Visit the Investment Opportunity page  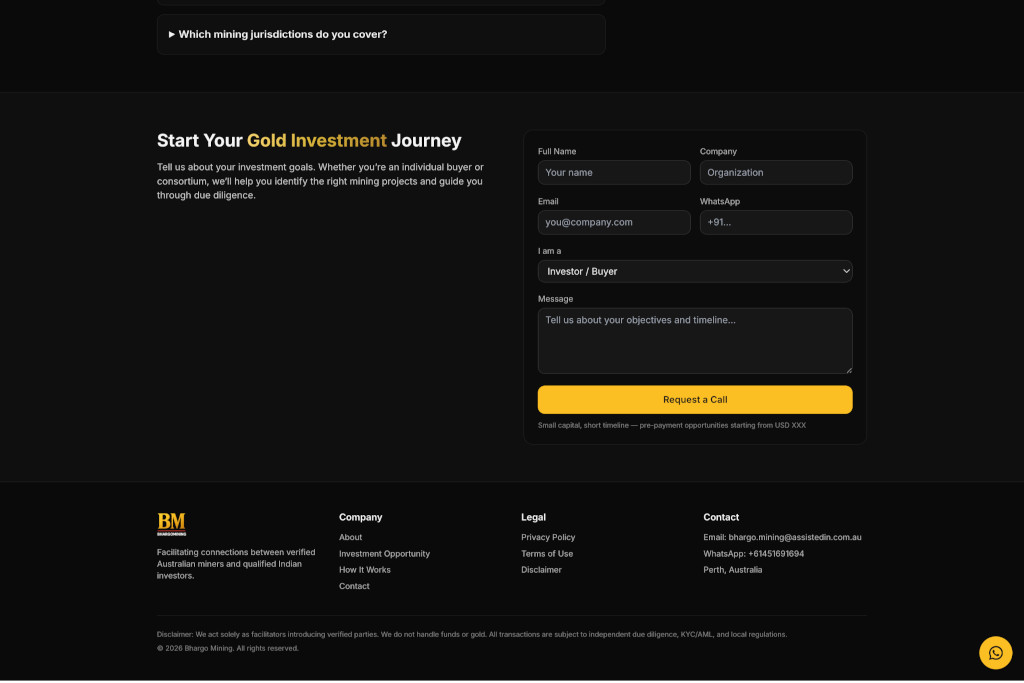tap(384, 553)
